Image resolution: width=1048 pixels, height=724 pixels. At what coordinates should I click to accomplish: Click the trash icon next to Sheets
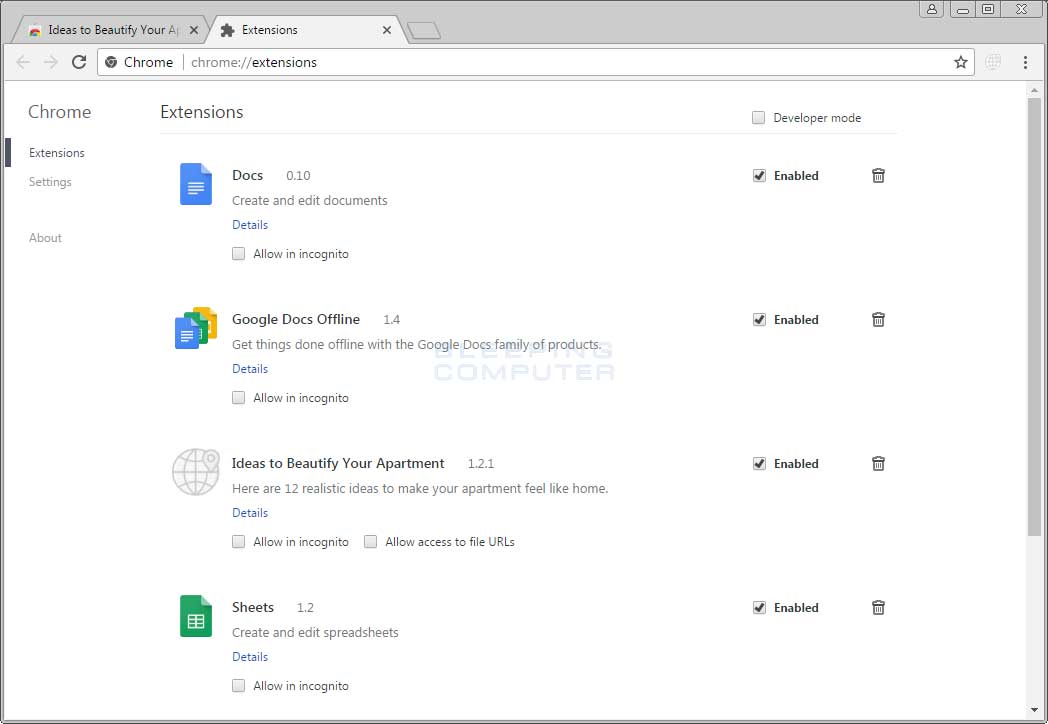[x=878, y=608]
